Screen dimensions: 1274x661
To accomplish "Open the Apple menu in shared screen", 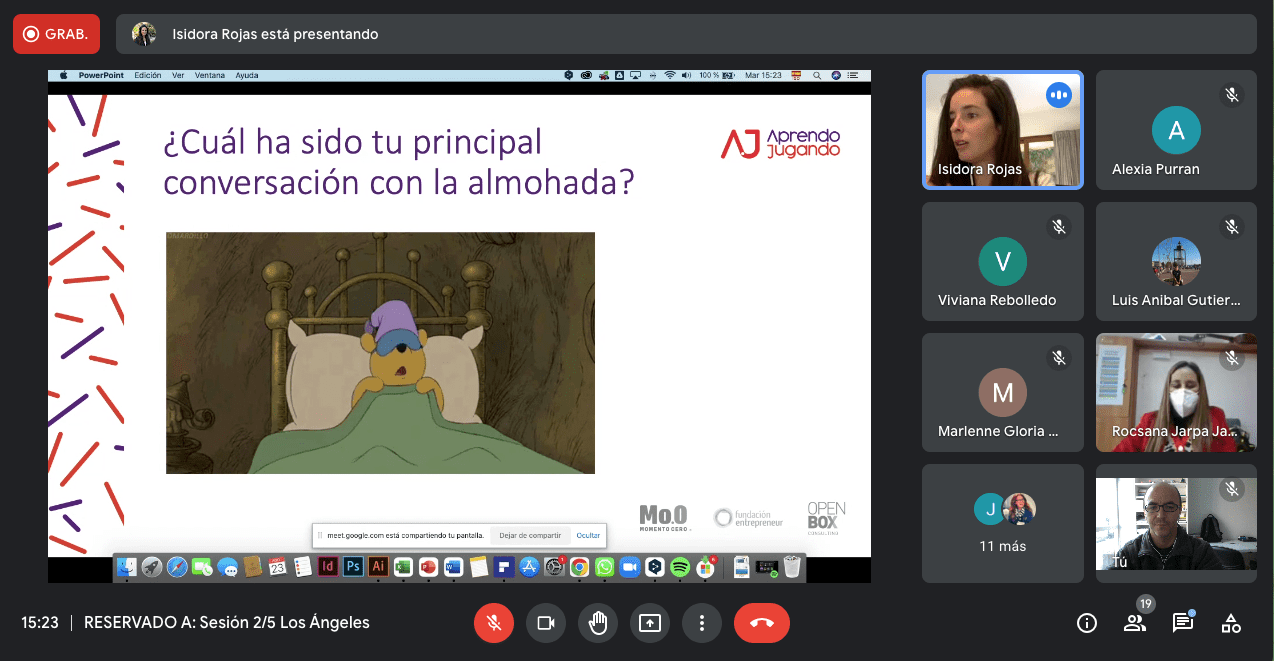I will (63, 75).
